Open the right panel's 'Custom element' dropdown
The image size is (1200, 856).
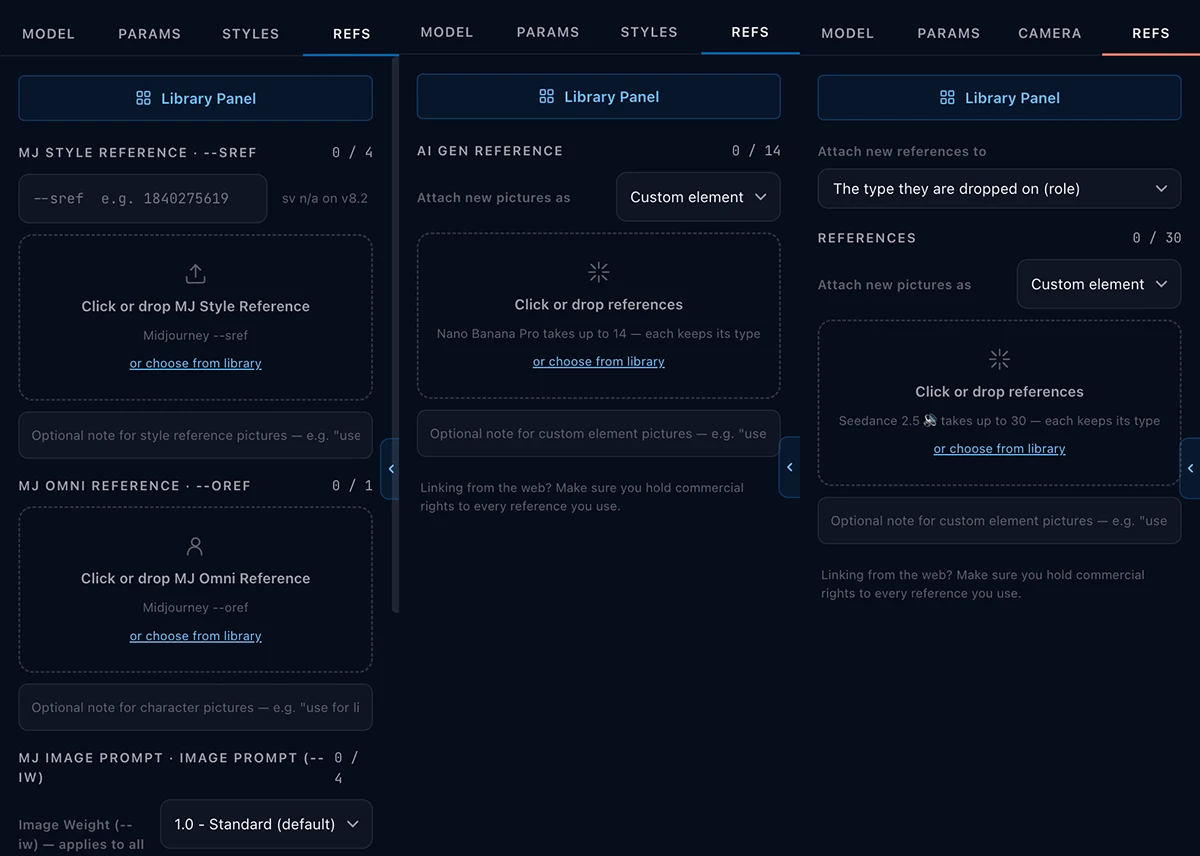[x=1099, y=284]
